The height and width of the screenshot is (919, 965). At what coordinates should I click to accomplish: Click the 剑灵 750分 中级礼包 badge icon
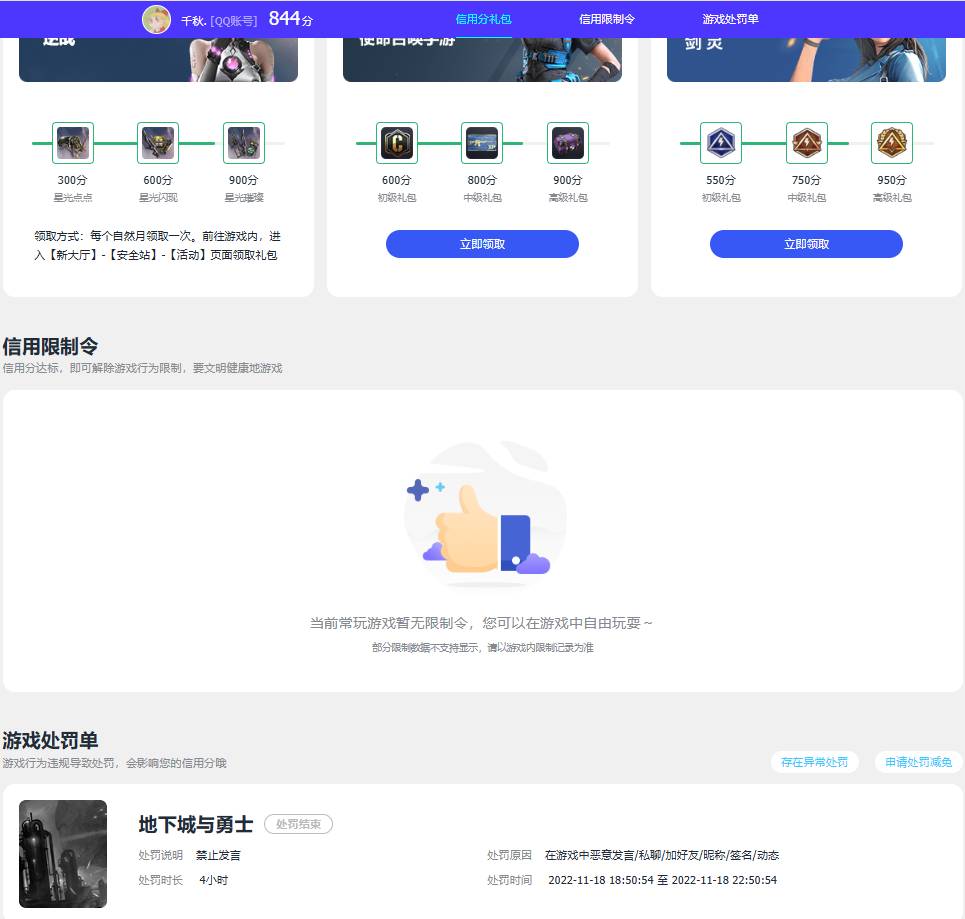pyautogui.click(x=806, y=142)
